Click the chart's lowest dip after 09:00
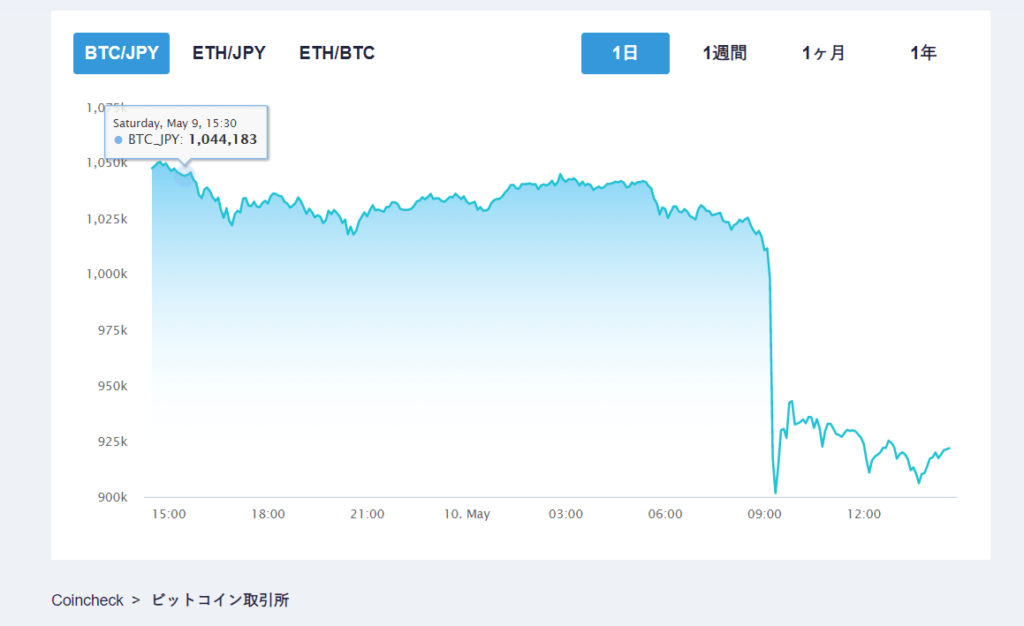1024x626 pixels. tap(775, 492)
